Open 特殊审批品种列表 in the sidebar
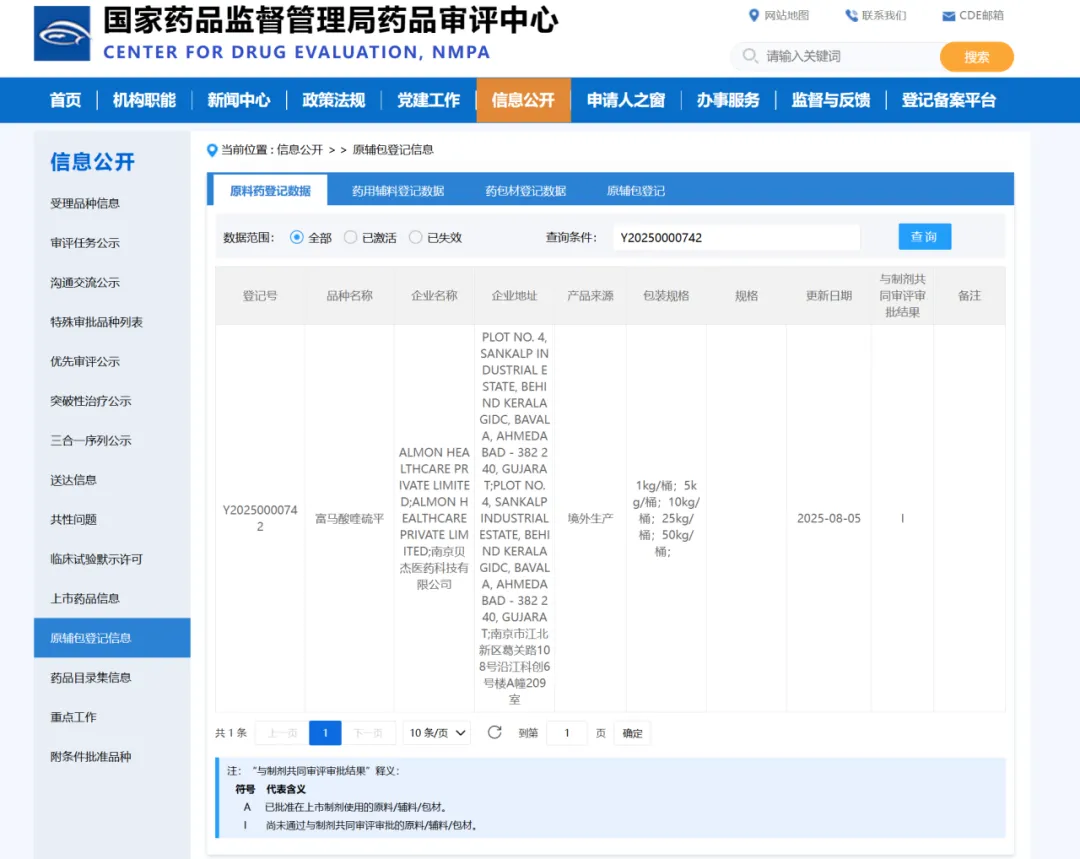Screen dimensions: 1080x859 pos(96,322)
